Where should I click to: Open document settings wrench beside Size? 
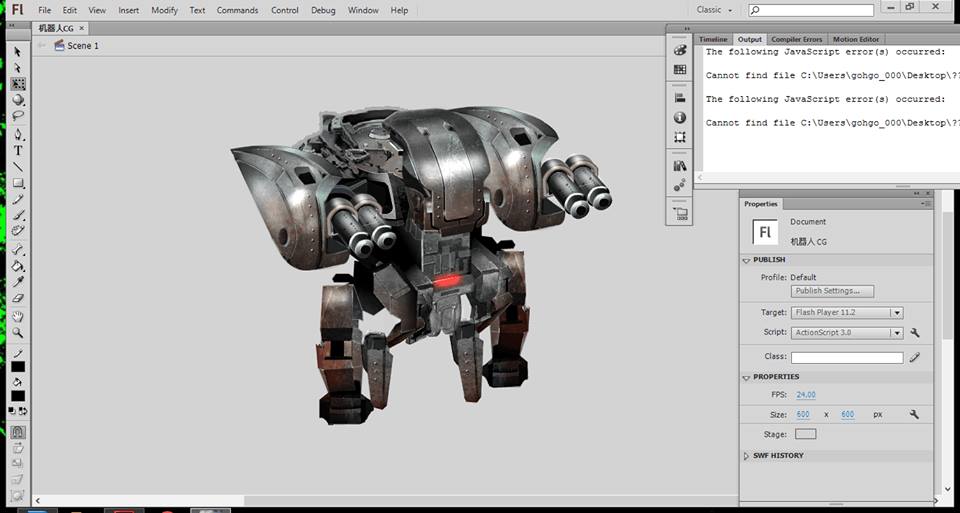point(914,414)
